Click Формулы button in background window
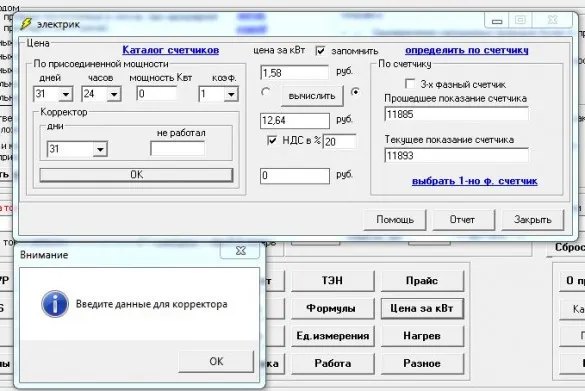The width and height of the screenshot is (585, 391). coord(332,308)
